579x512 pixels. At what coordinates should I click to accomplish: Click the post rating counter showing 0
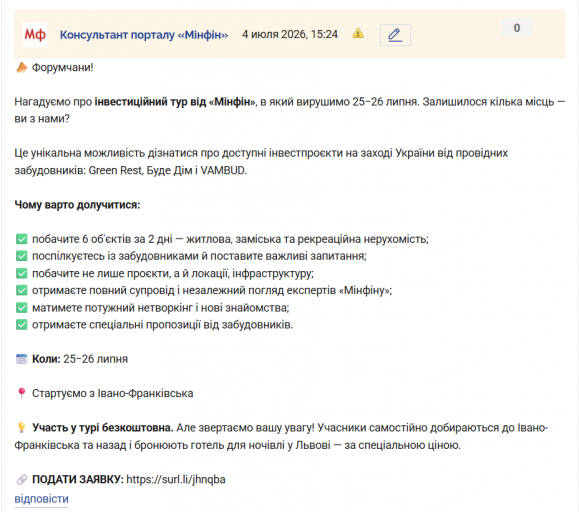pyautogui.click(x=517, y=28)
